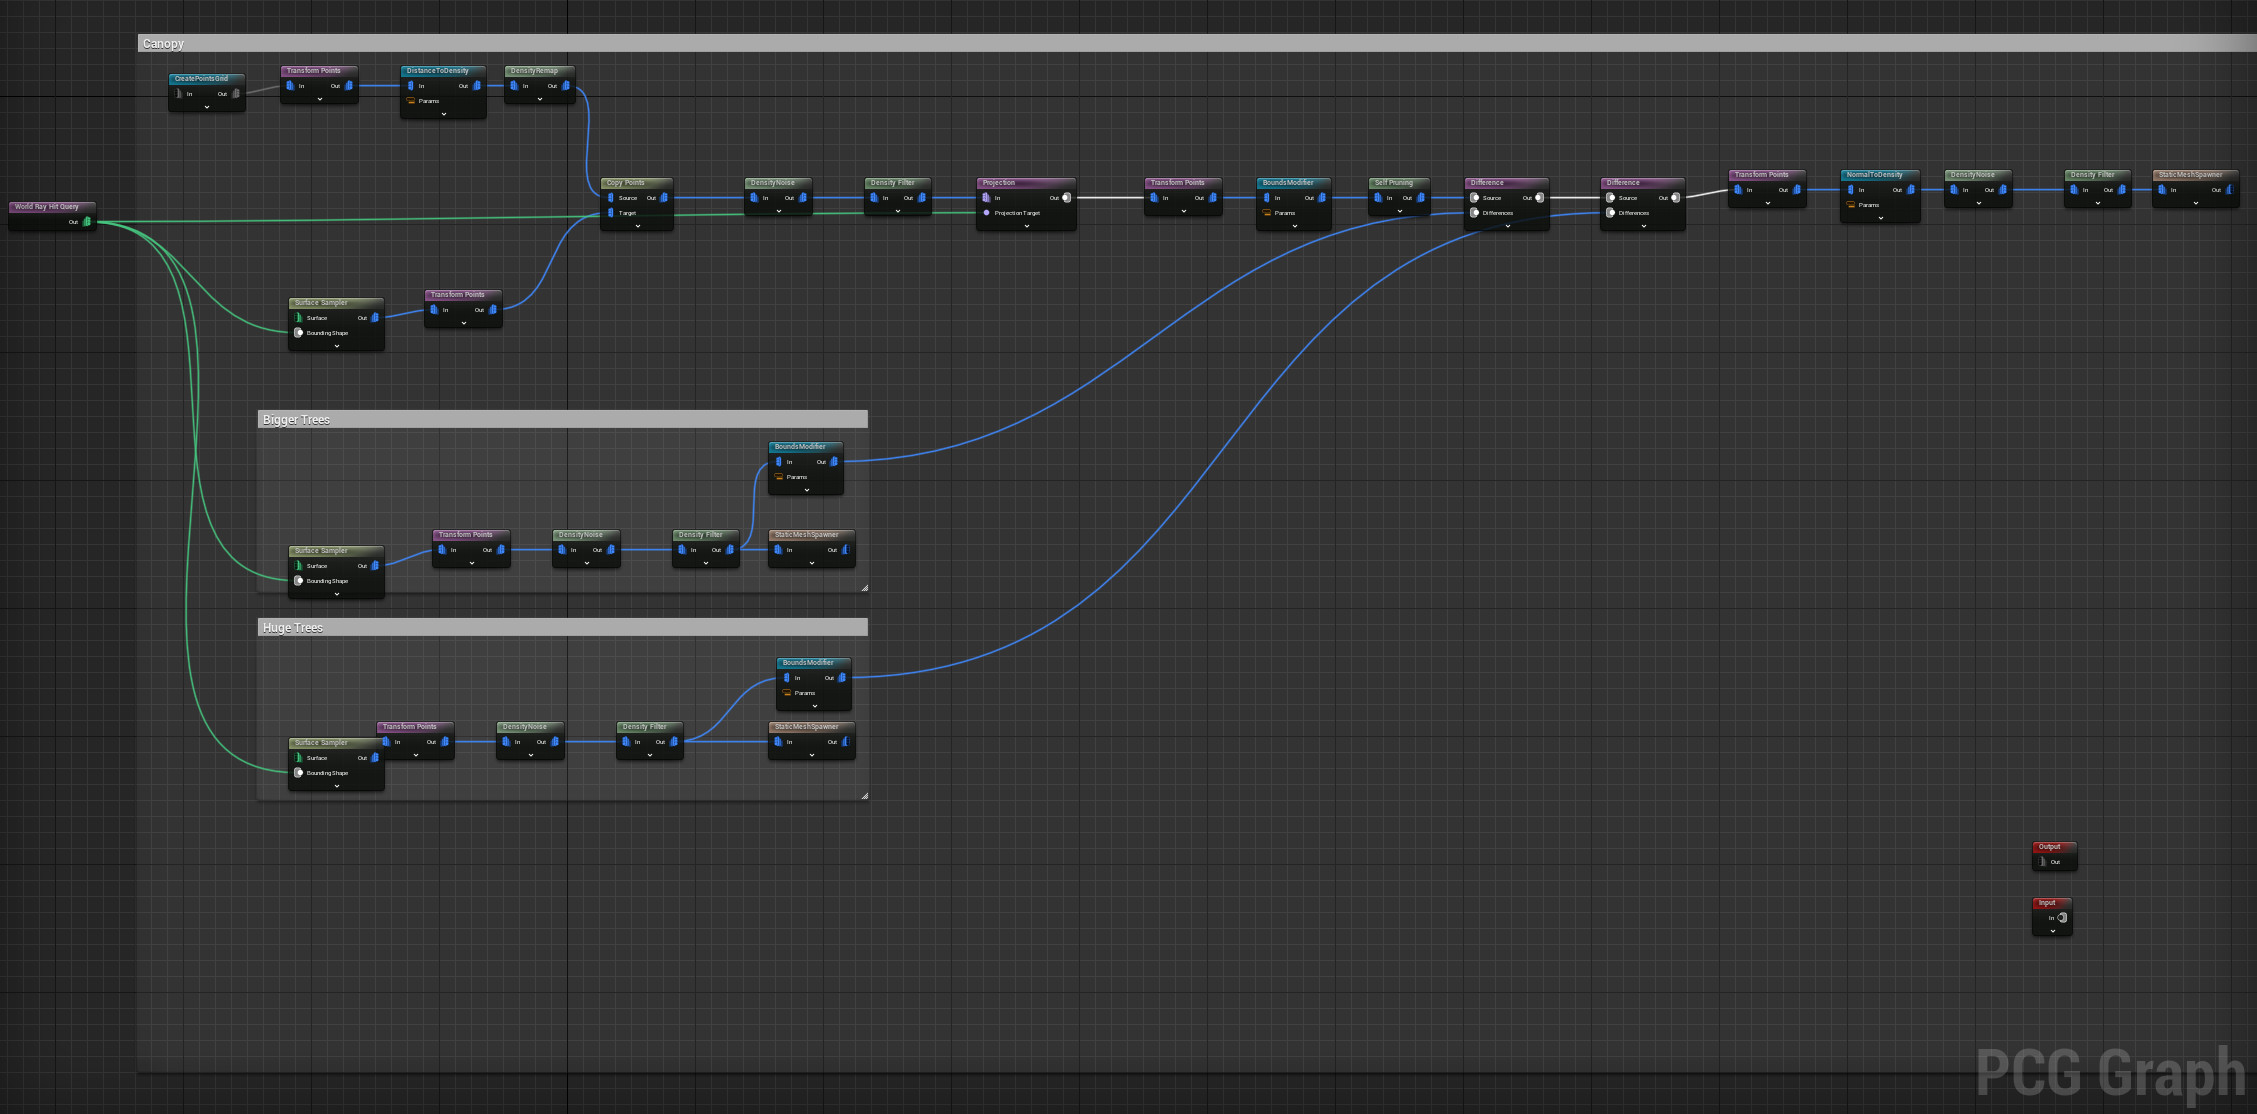Select the Self Pruning node
This screenshot has width=2257, height=1114.
point(1397,183)
